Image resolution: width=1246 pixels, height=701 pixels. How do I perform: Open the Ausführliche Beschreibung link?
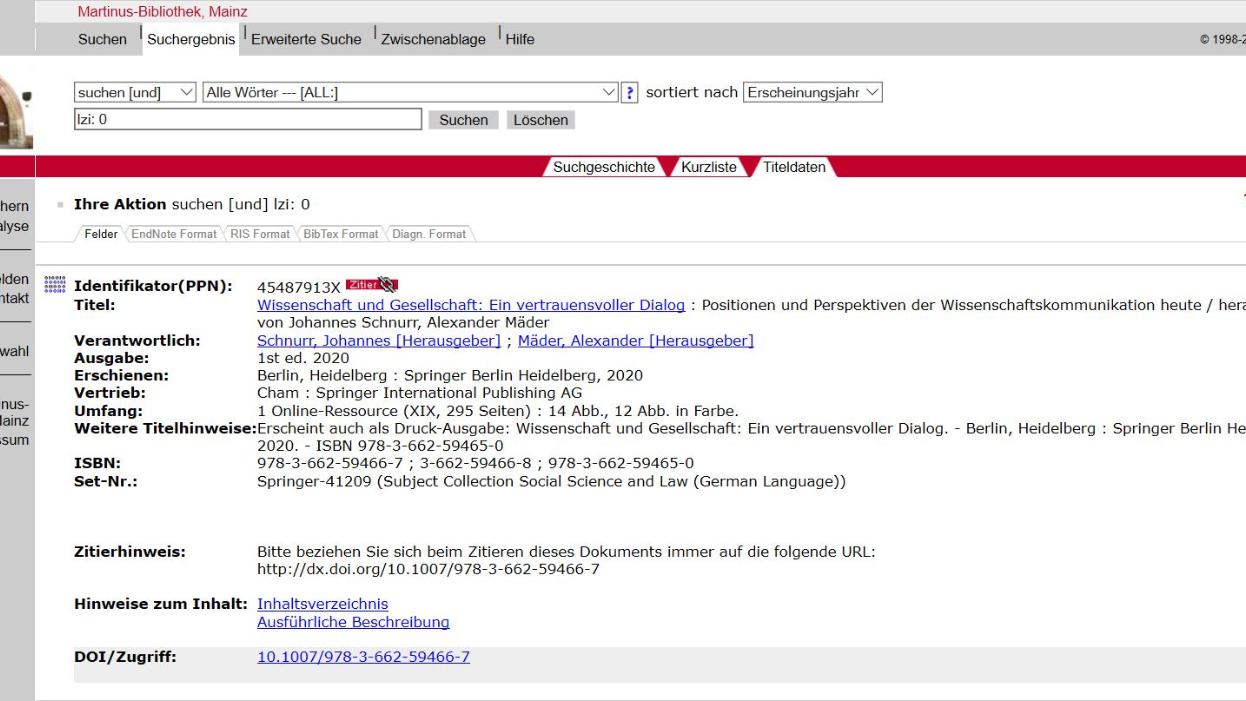[353, 622]
